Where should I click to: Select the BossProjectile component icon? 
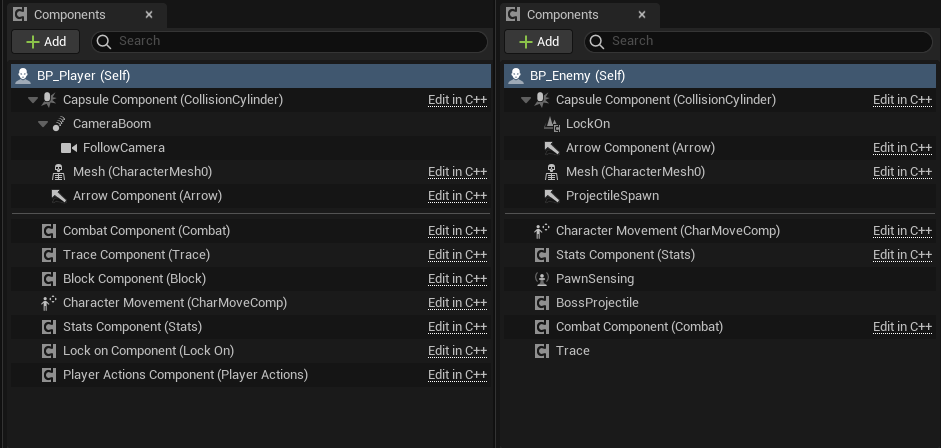(541, 303)
